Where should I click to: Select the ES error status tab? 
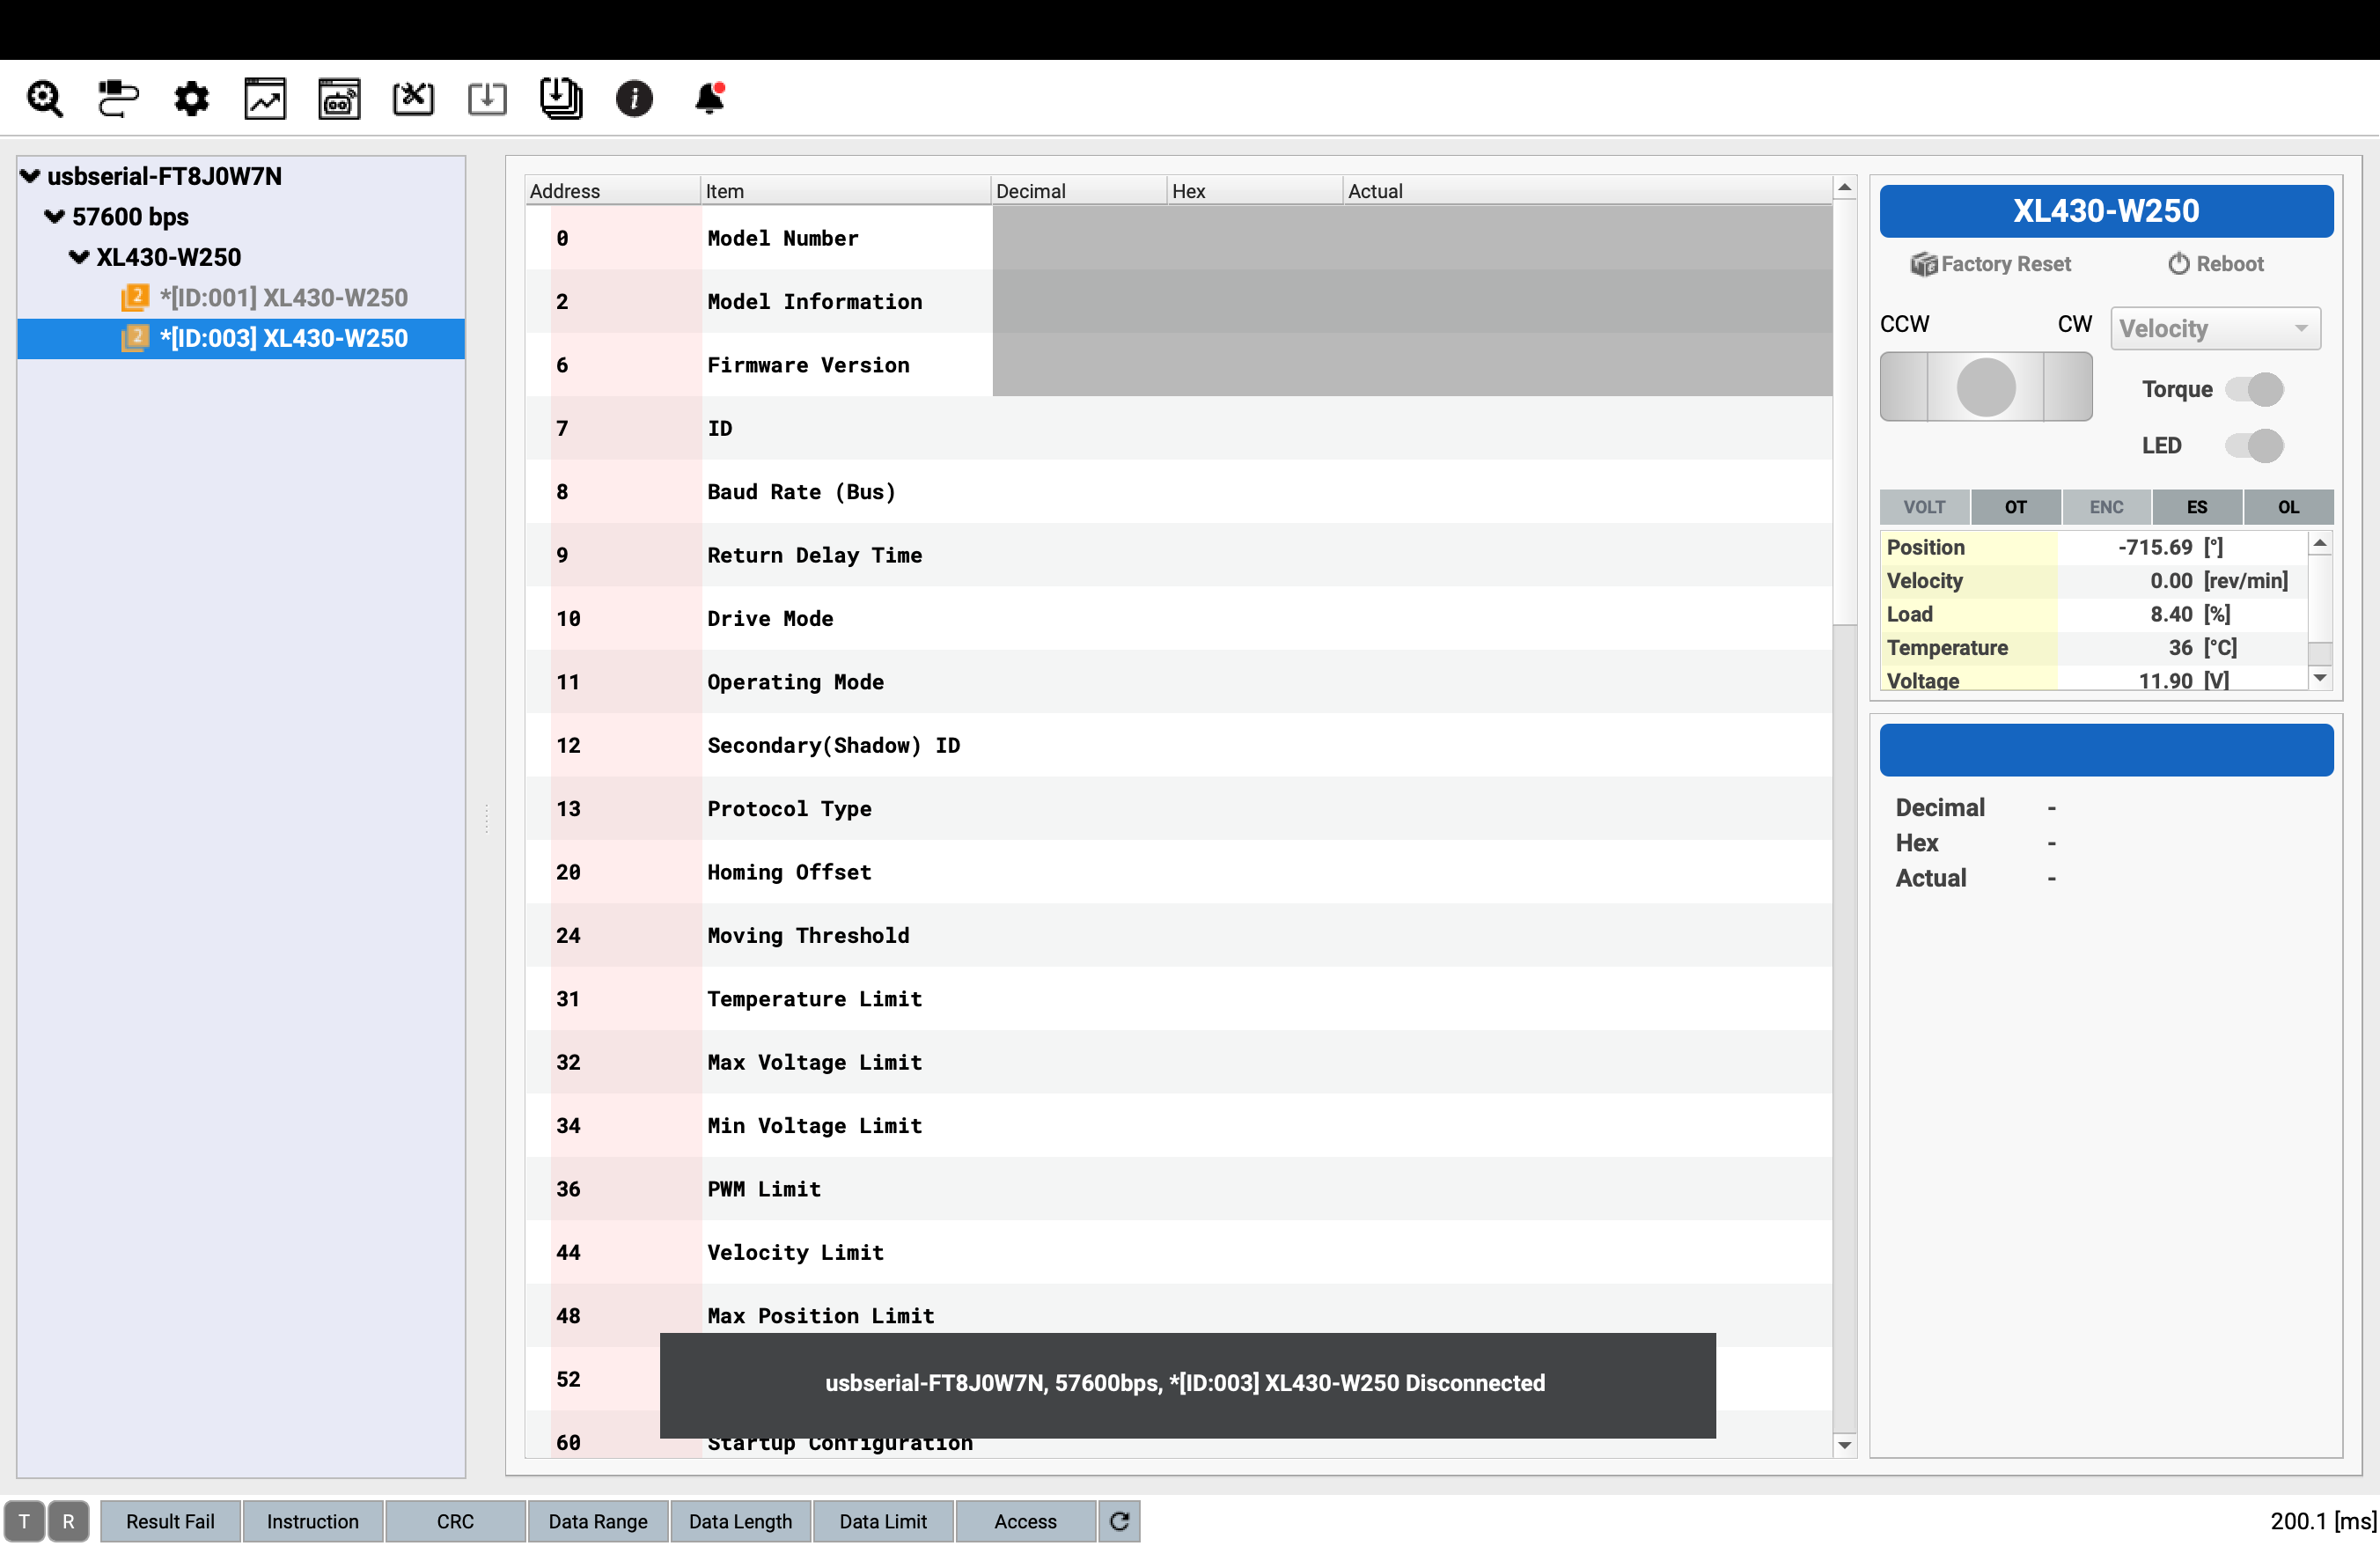2197,507
